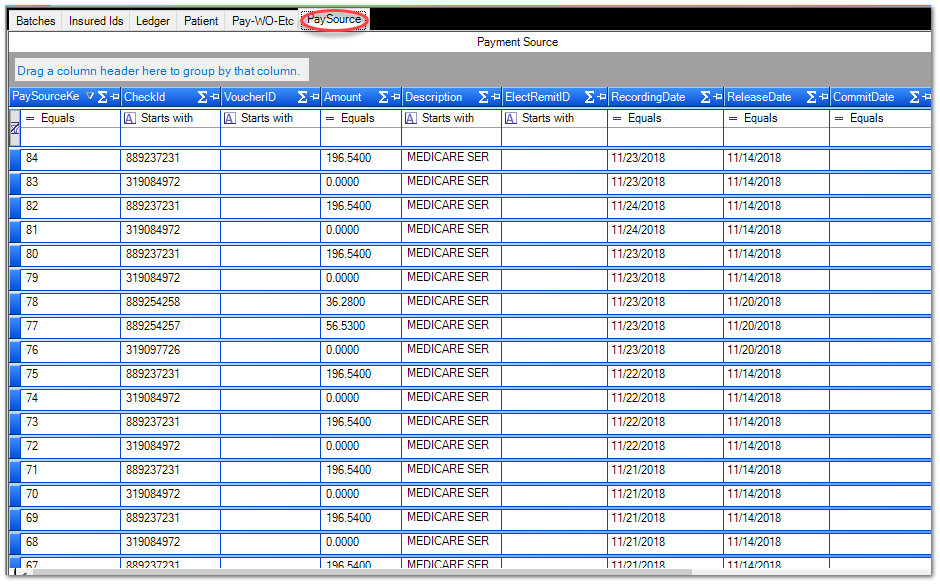Click the summary sigma icon in CommitDate header
940x584 pixels.
(915, 97)
